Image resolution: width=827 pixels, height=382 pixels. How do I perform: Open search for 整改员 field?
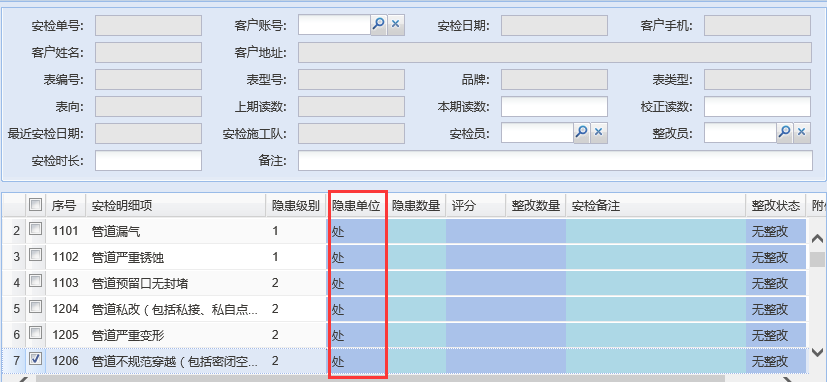pyautogui.click(x=785, y=132)
